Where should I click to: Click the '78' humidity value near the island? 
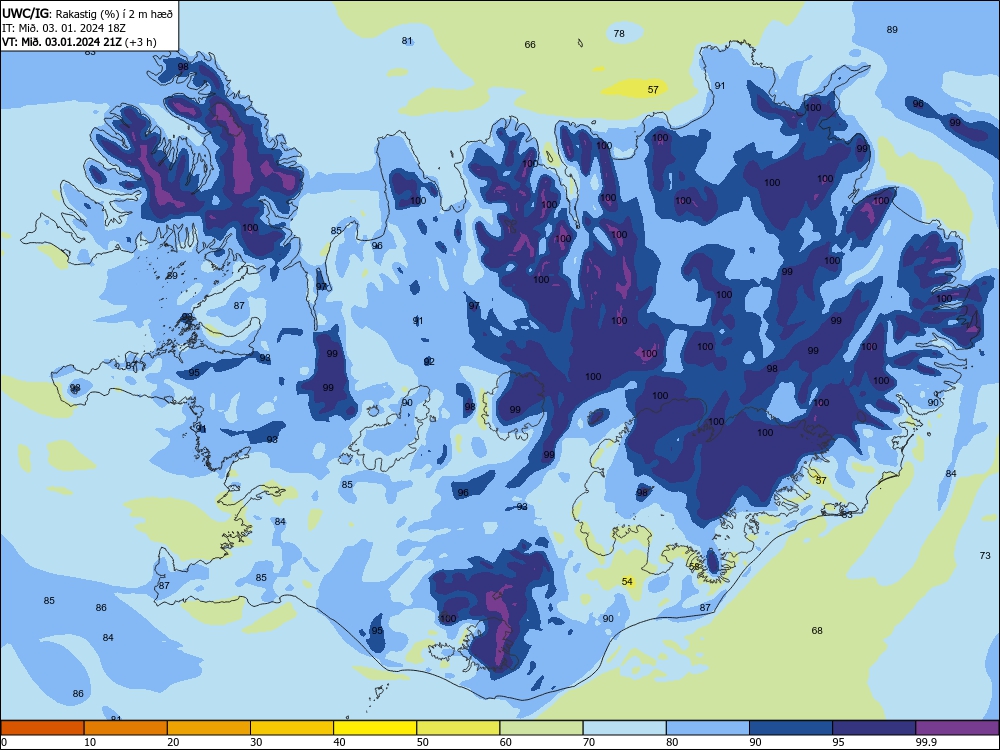(x=619, y=34)
